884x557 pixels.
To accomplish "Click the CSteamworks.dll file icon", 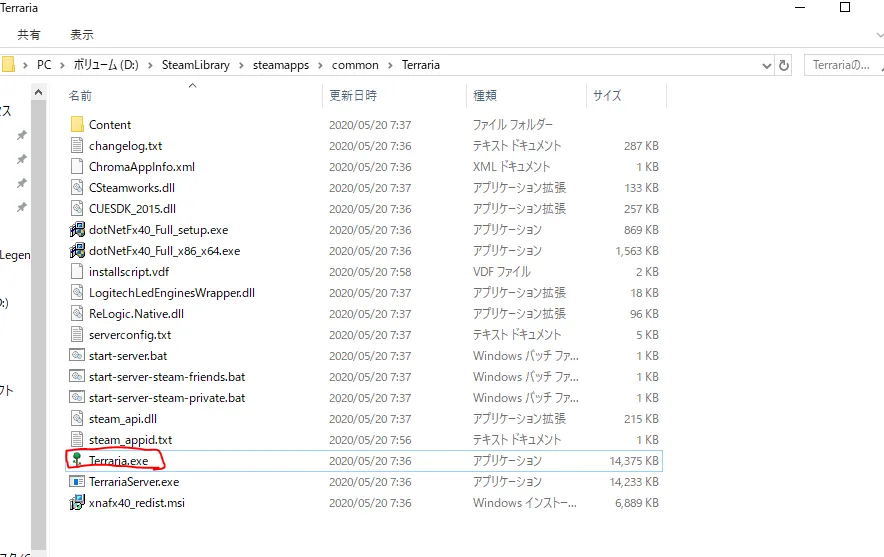I will pos(77,188).
